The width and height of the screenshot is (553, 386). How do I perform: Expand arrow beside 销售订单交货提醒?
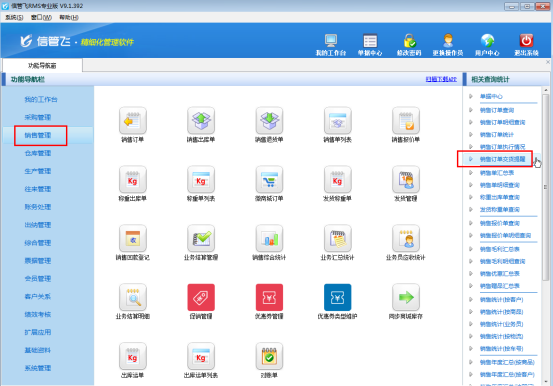(x=470, y=159)
